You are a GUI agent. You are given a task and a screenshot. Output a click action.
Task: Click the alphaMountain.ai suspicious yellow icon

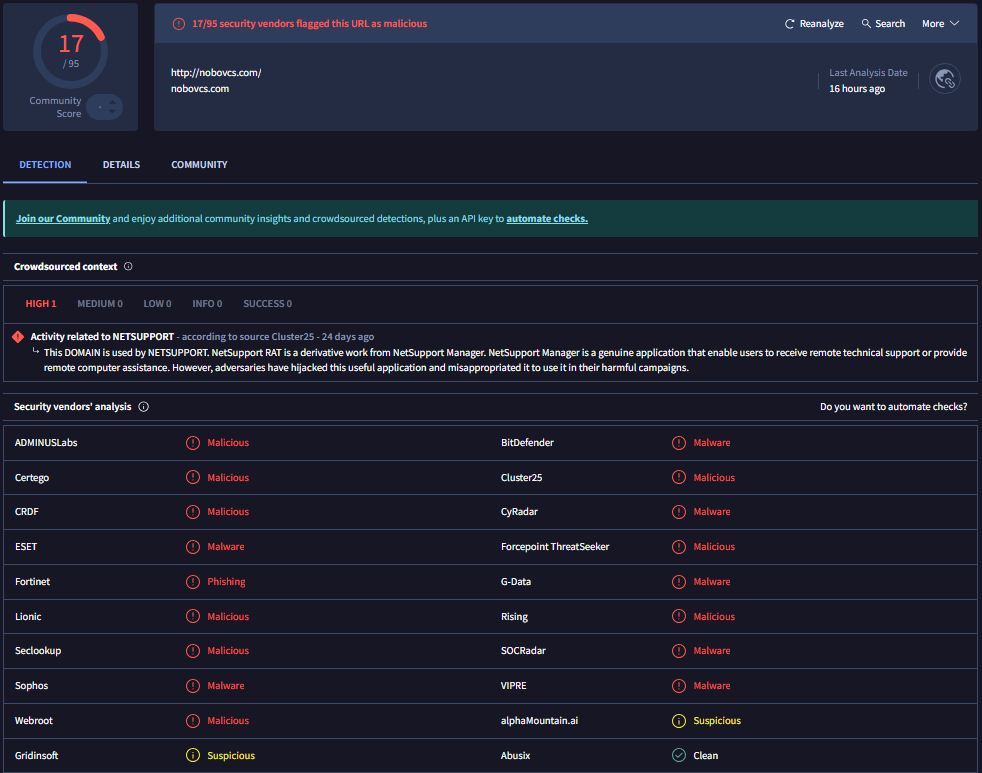679,721
